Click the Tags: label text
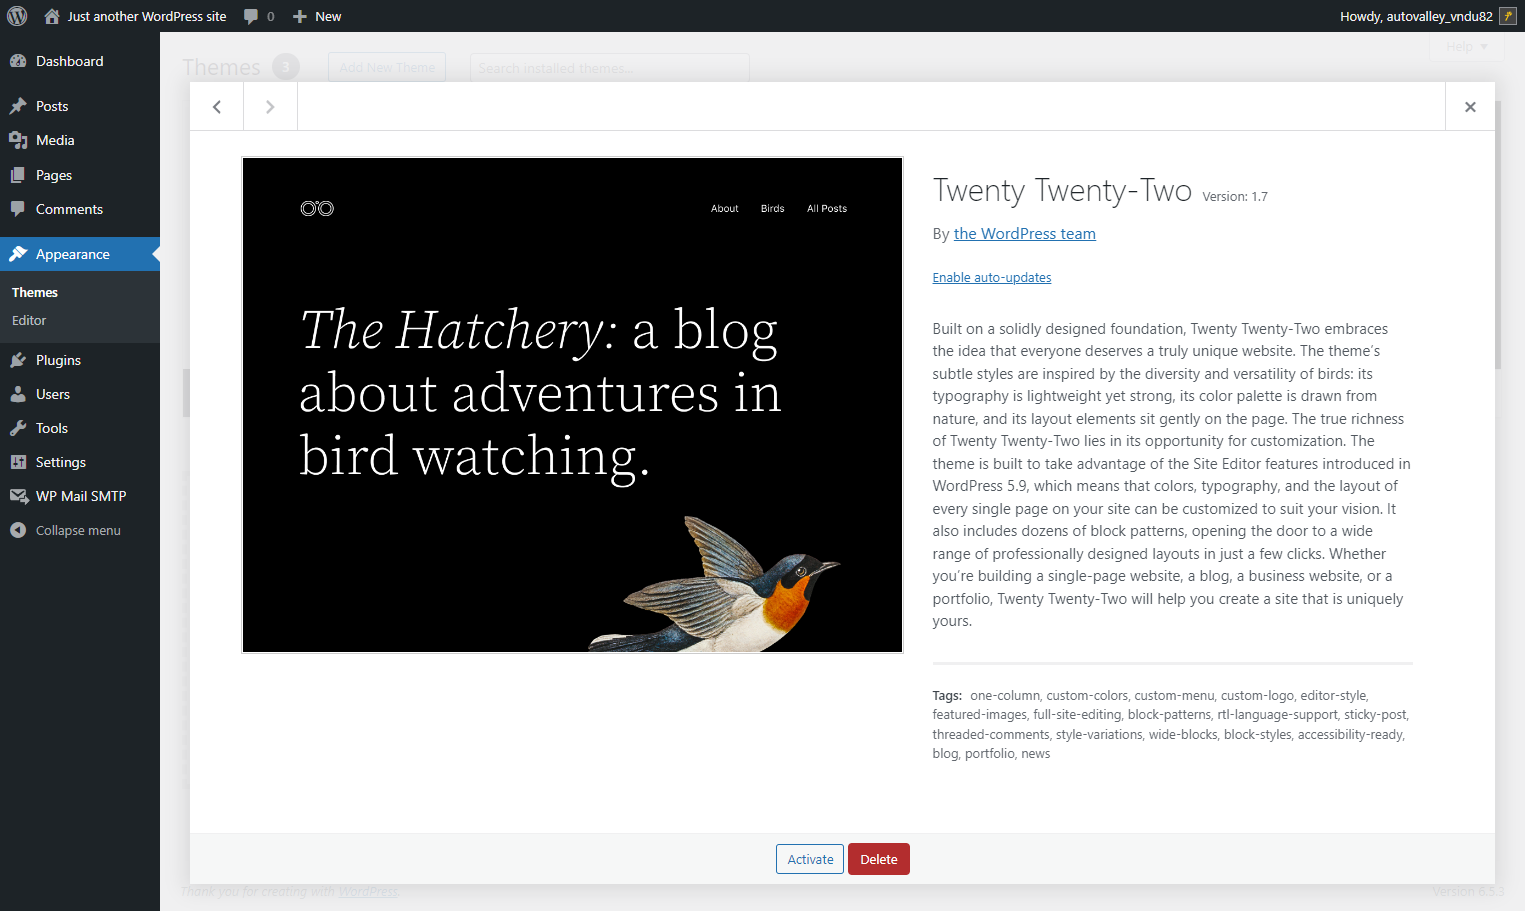The width and height of the screenshot is (1525, 911). pyautogui.click(x=947, y=695)
